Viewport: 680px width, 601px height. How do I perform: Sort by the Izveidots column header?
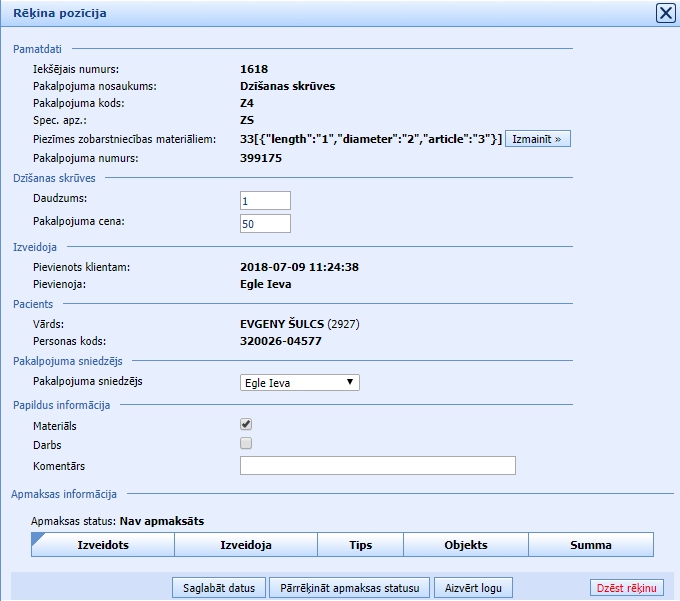(103, 545)
